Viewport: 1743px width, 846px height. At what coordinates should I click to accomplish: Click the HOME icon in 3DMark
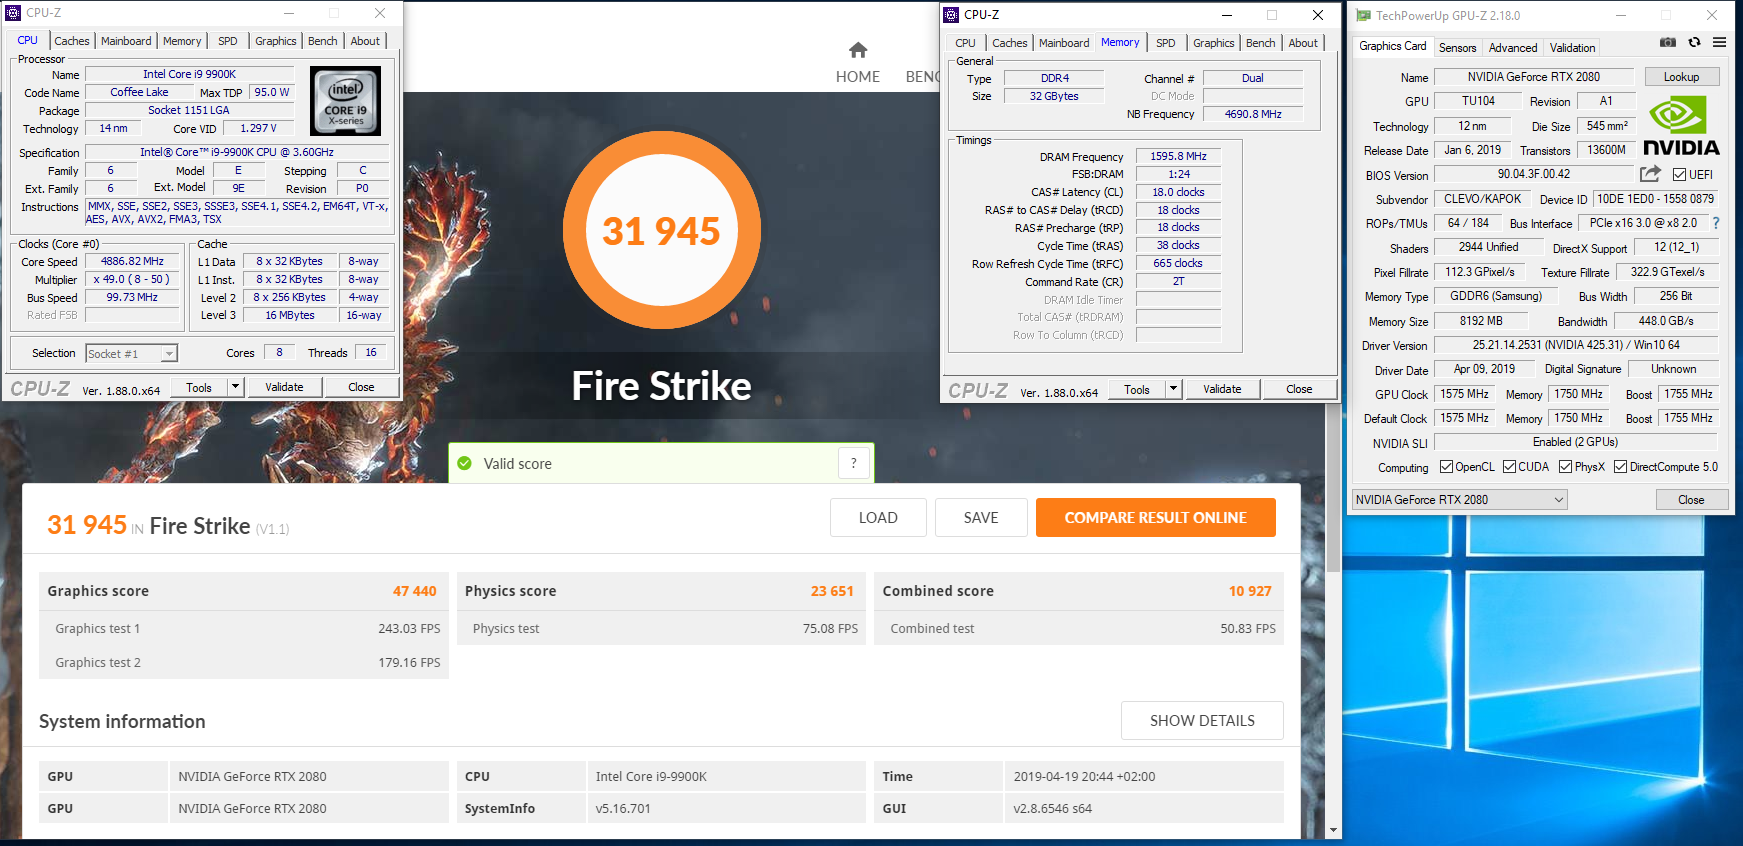click(x=858, y=50)
